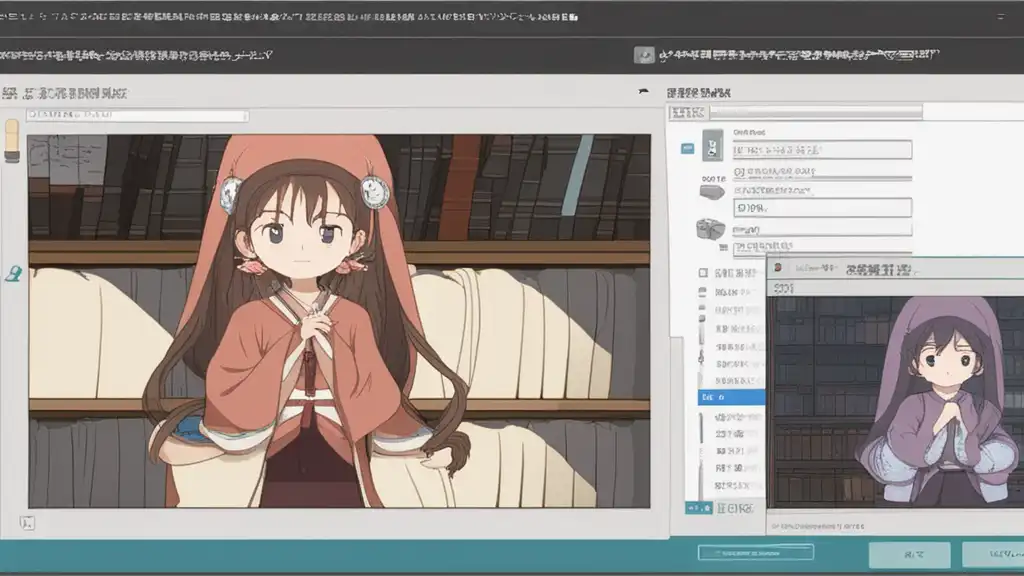1024x576 pixels.
Task: Click the pencil icon in left sidebar
Action: point(12,140)
